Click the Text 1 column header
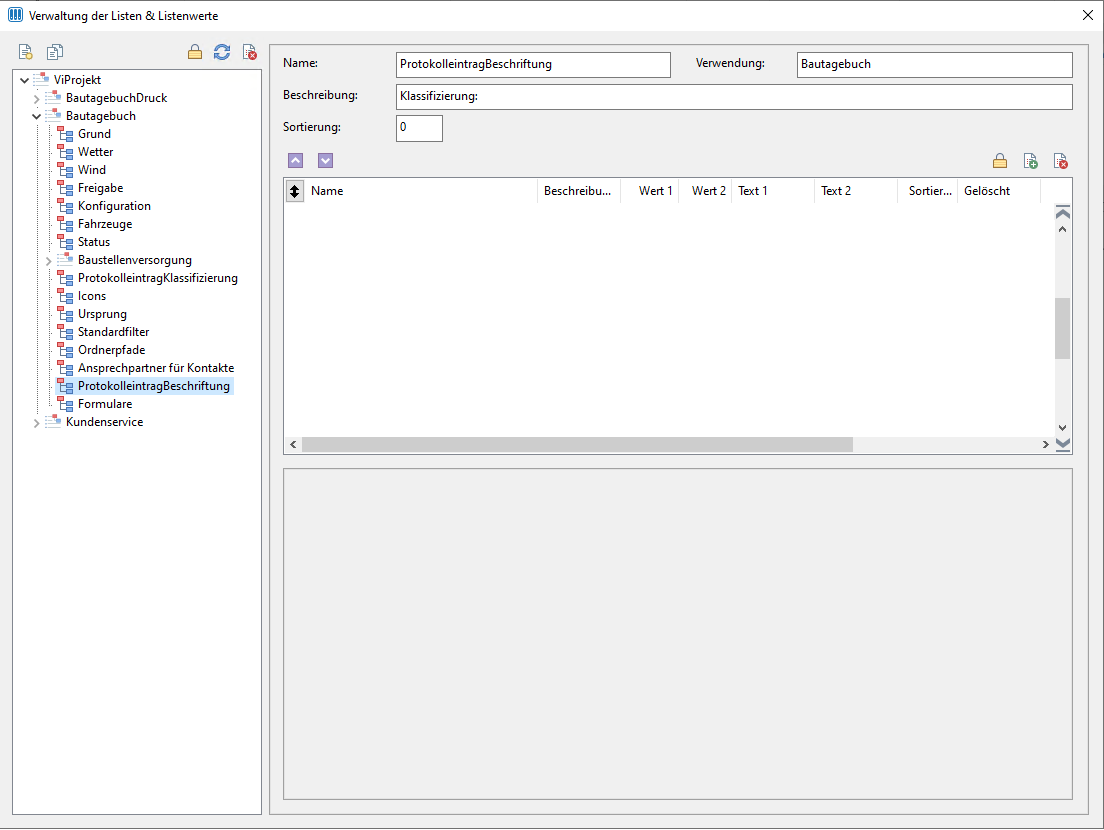Viewport: 1104px width, 830px height. (773, 191)
